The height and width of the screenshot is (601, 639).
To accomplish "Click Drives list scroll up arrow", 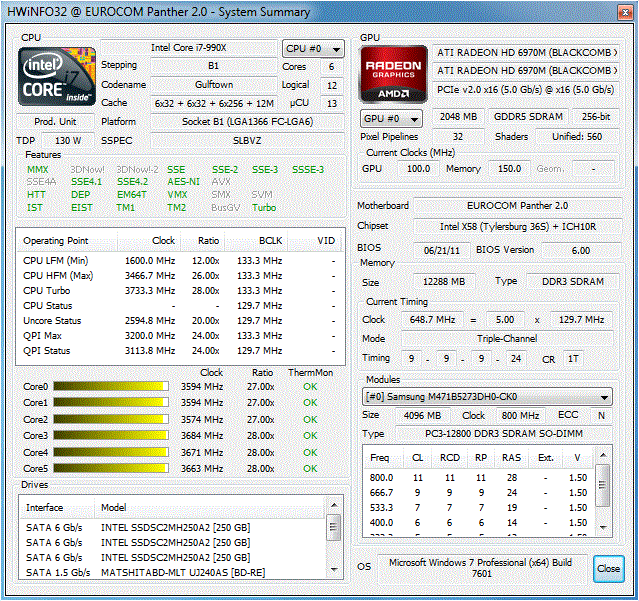I will [334, 505].
